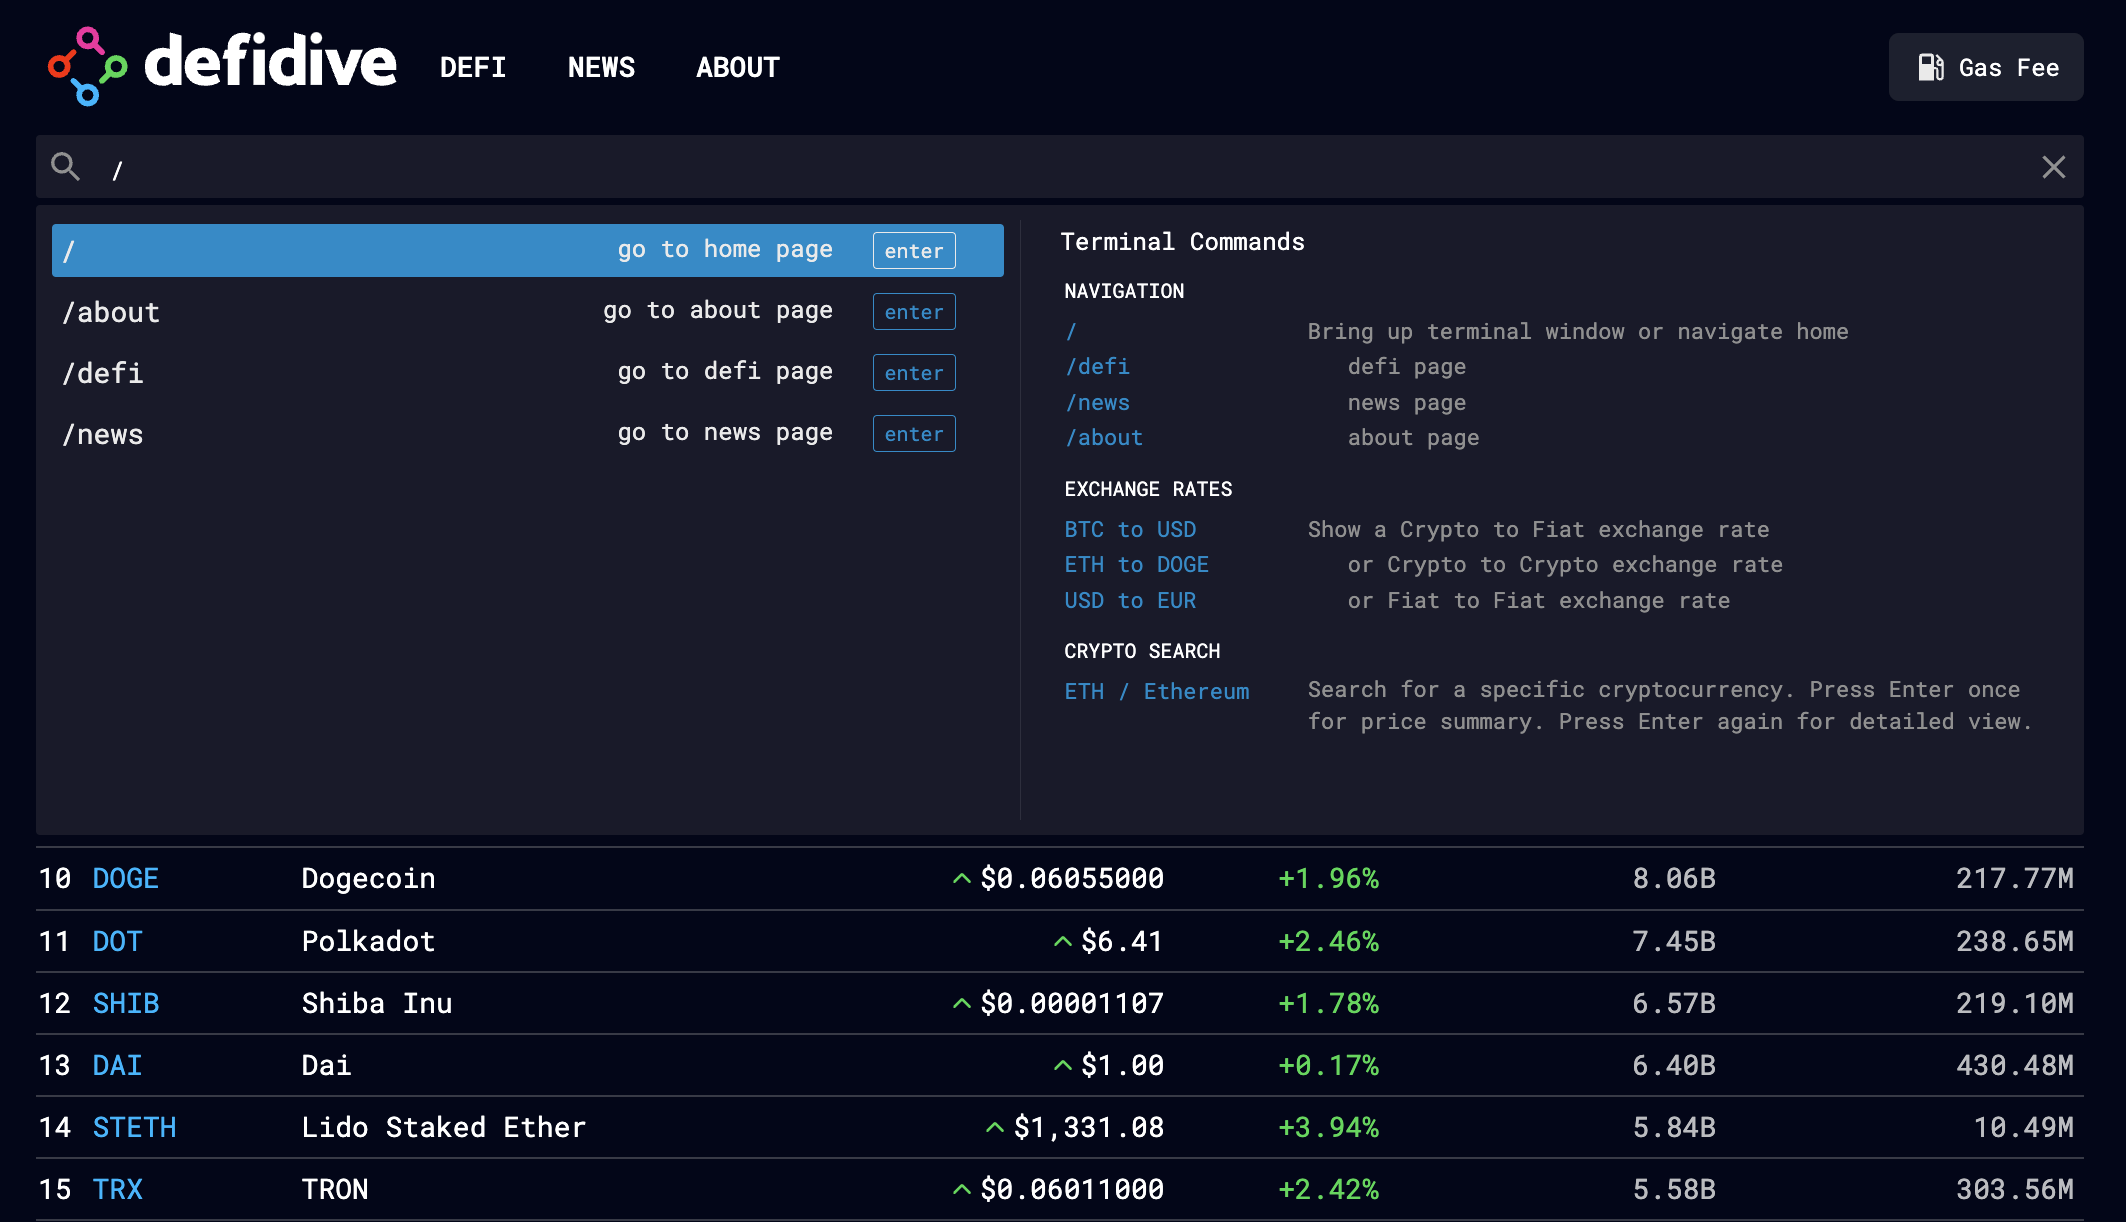Click the ETH to DOGE example
The height and width of the screenshot is (1222, 2126).
click(x=1137, y=564)
